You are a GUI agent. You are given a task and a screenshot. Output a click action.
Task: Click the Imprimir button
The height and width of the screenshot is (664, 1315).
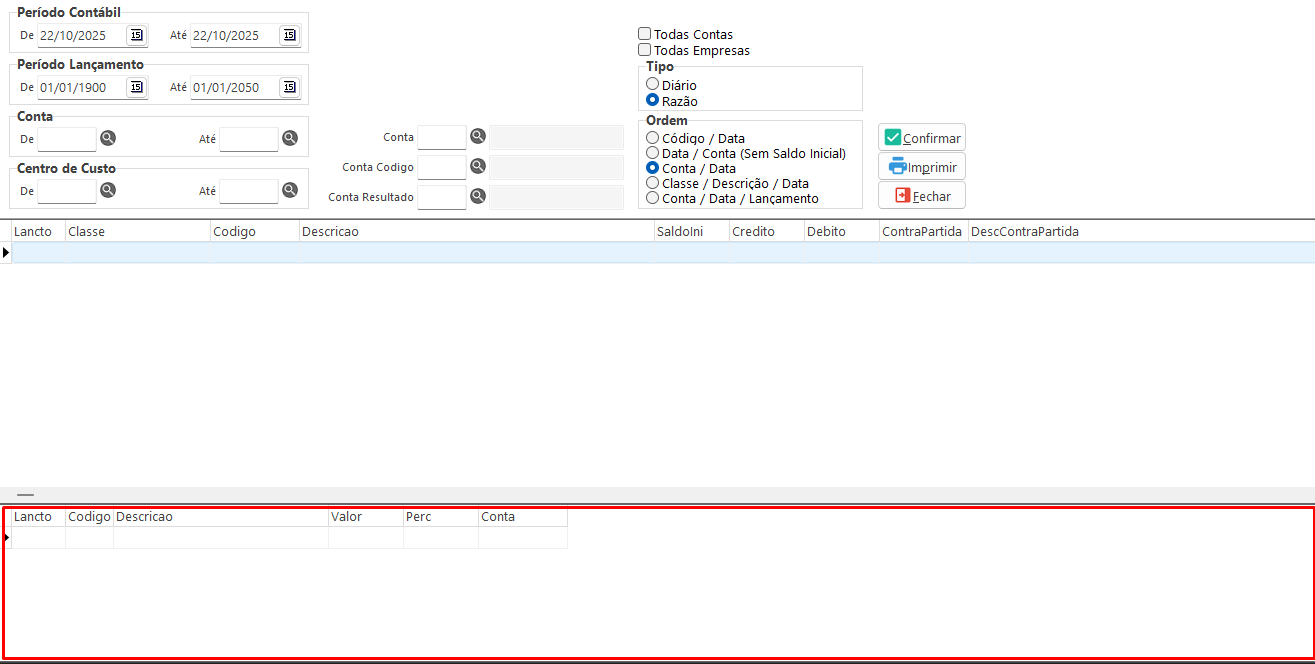point(922,167)
